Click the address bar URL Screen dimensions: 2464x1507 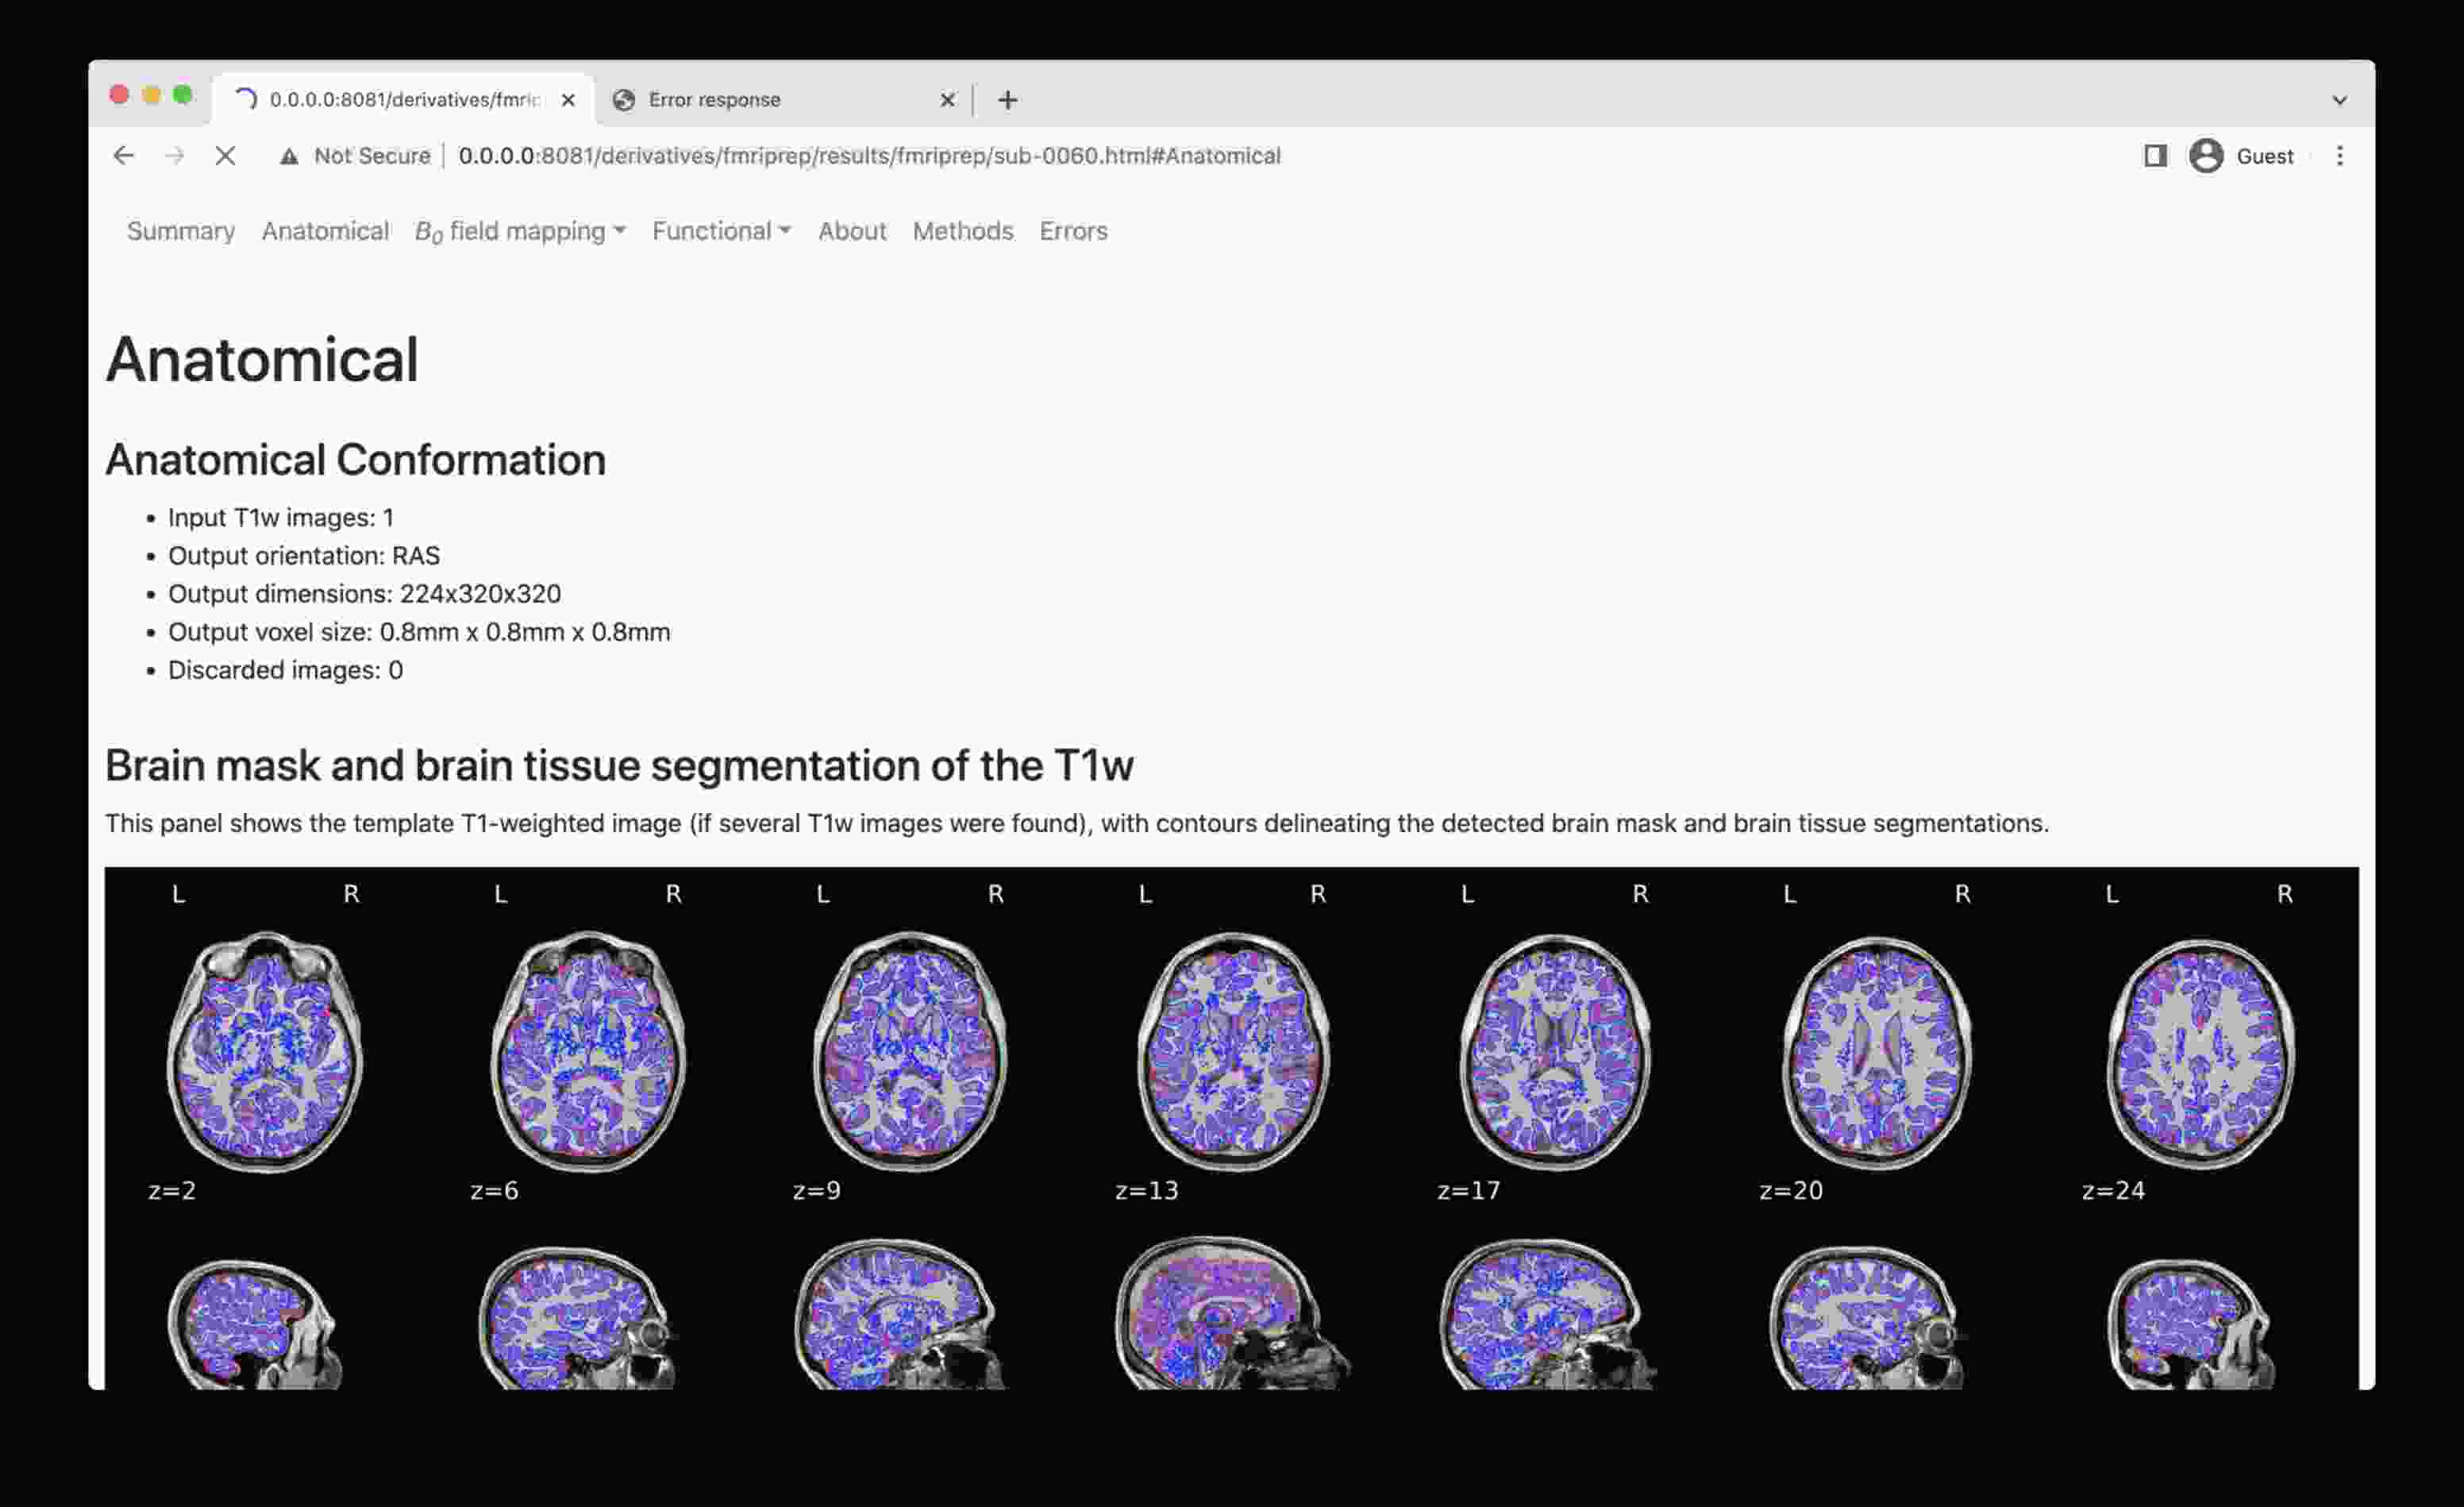click(869, 156)
